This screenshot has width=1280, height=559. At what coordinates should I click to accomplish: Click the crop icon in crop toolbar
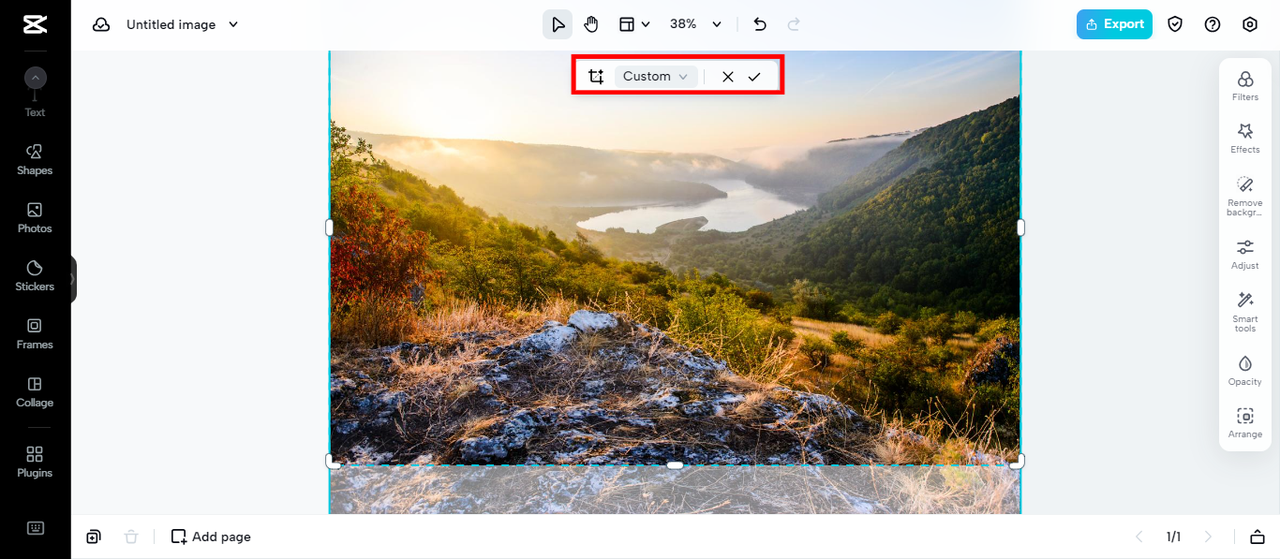point(596,76)
